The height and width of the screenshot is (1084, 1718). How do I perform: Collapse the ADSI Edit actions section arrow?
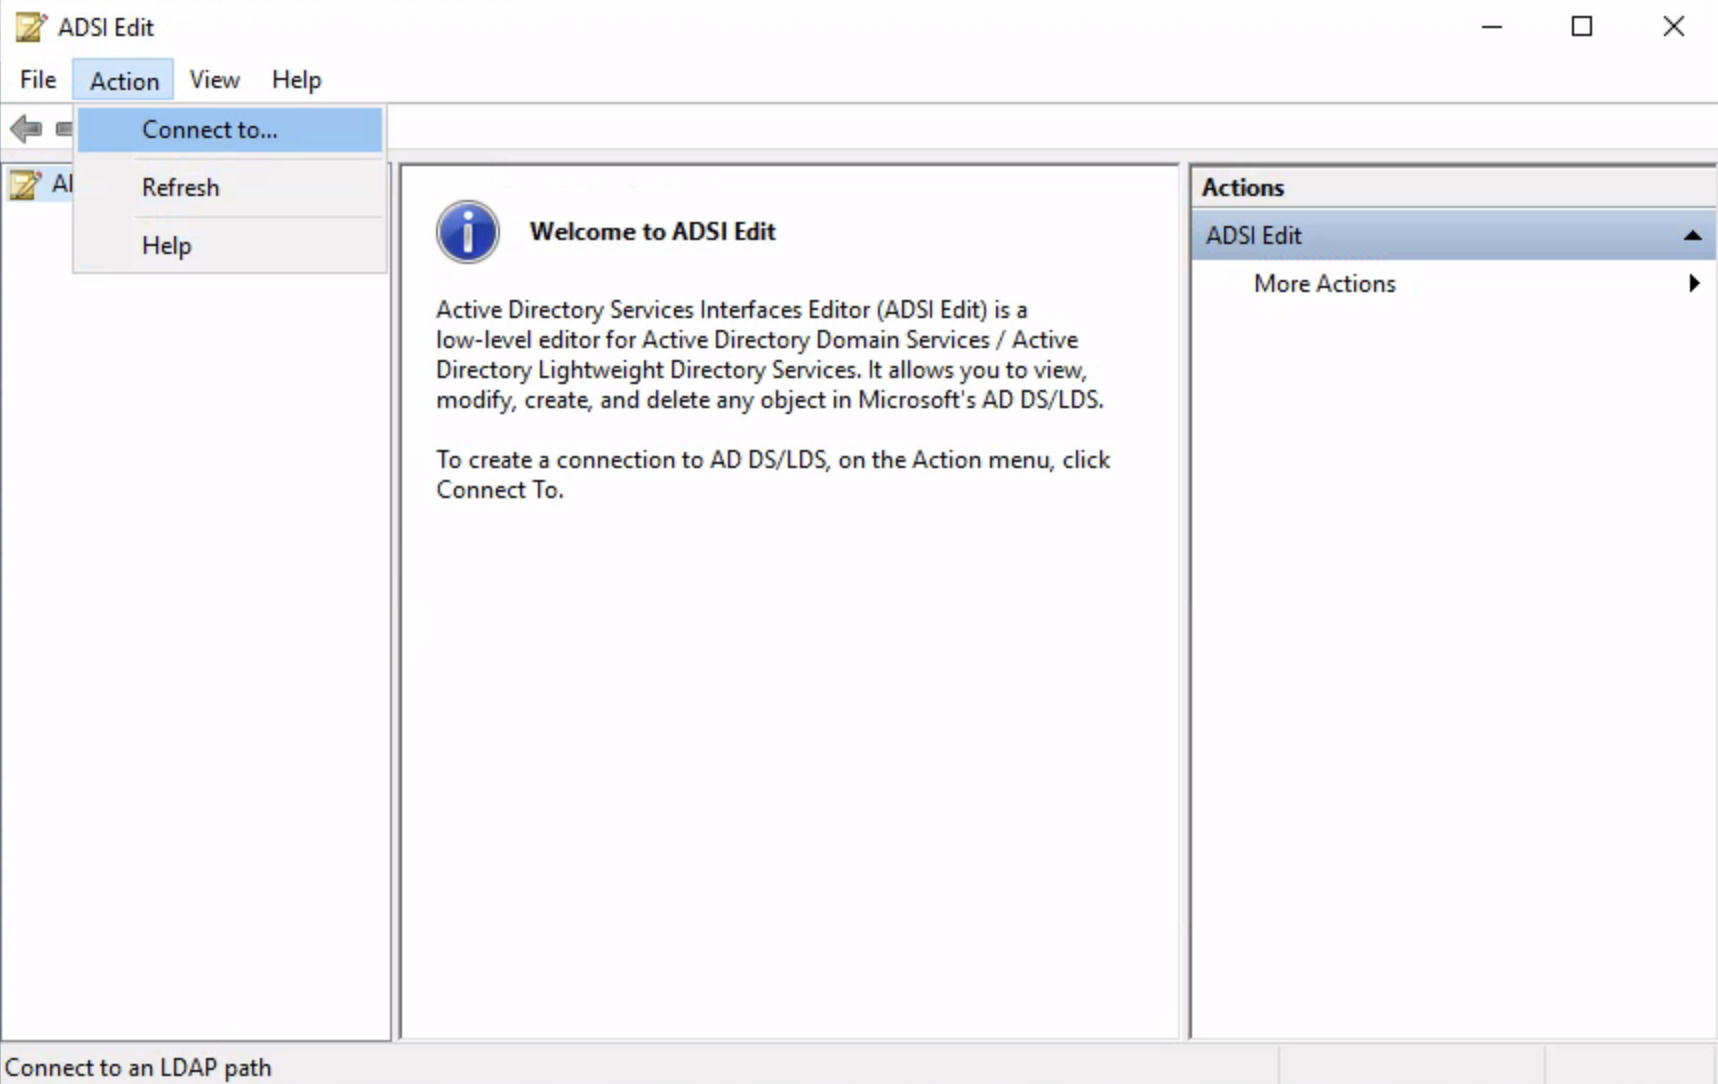[x=1692, y=236]
